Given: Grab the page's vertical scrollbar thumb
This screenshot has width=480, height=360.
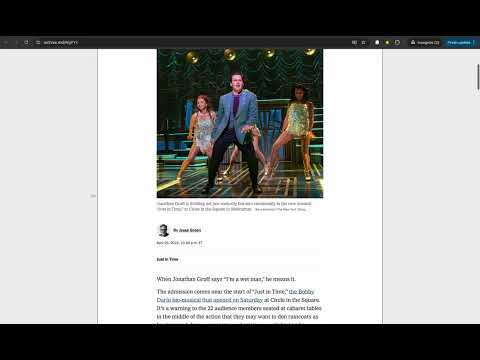Looking at the screenshot, I should click(x=478, y=76).
